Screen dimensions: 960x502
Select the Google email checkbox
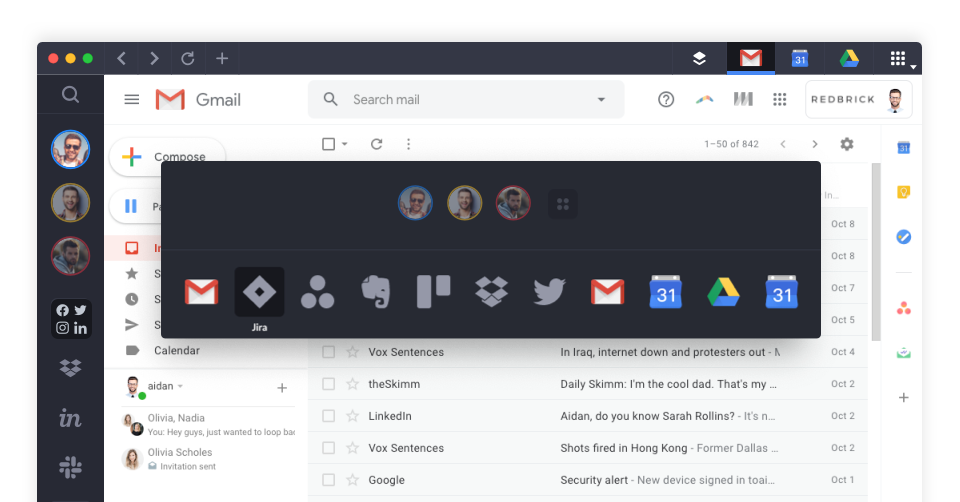coord(329,480)
